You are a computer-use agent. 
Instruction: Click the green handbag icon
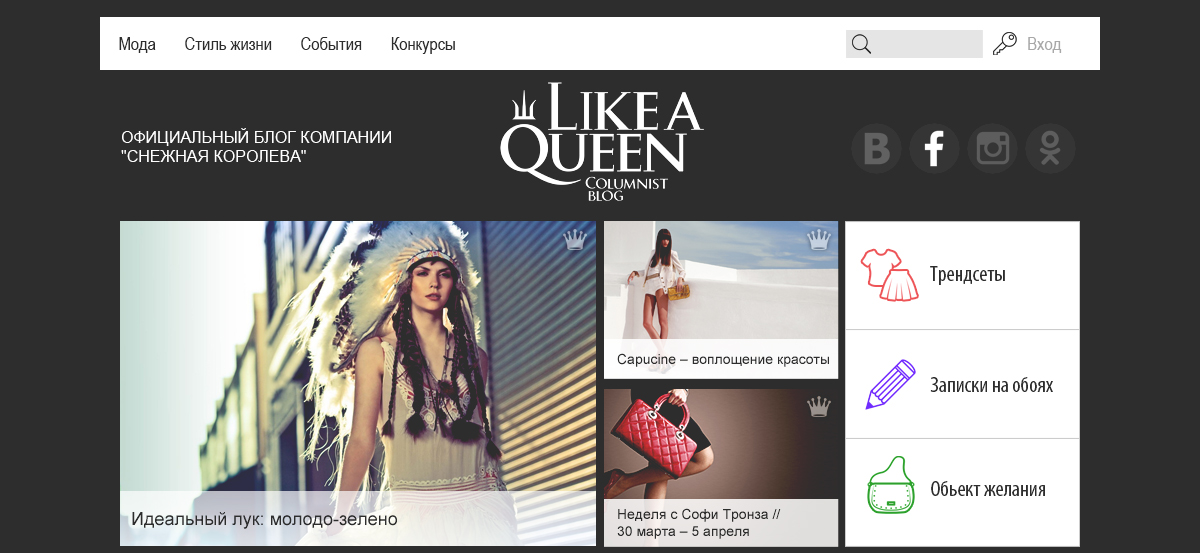(890, 487)
